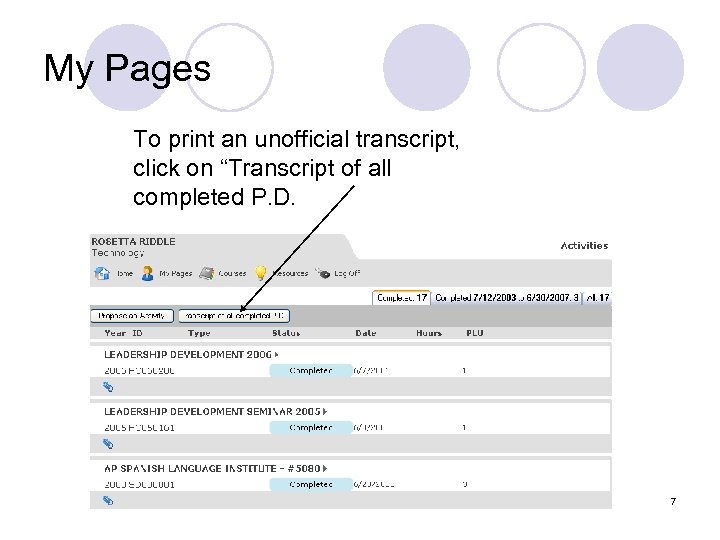720x540 pixels.
Task: Click the Resources lightbulb icon
Action: pyautogui.click(x=260, y=273)
